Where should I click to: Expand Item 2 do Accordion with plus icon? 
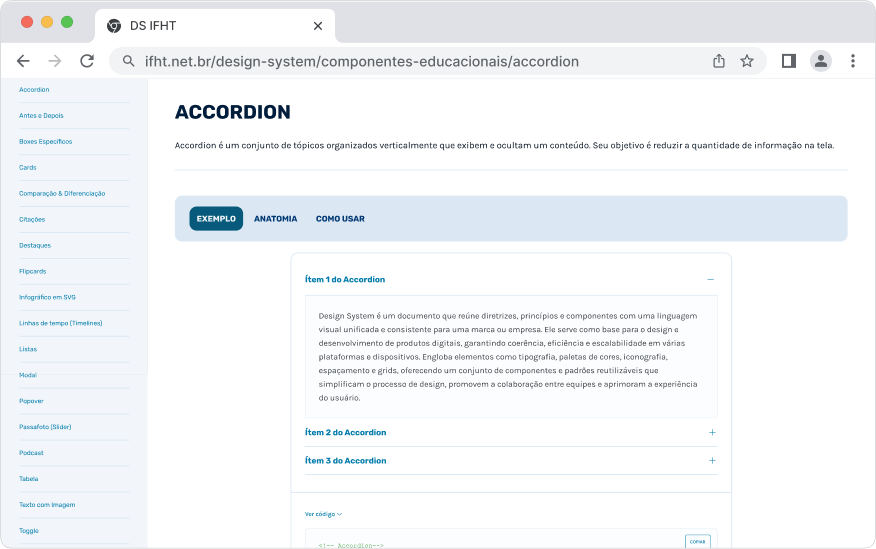(712, 432)
